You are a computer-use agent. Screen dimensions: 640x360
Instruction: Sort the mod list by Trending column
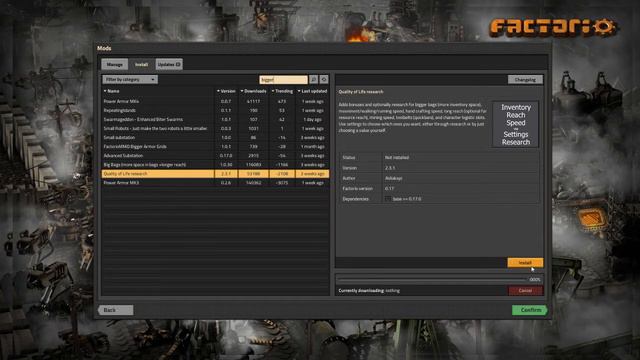click(282, 91)
